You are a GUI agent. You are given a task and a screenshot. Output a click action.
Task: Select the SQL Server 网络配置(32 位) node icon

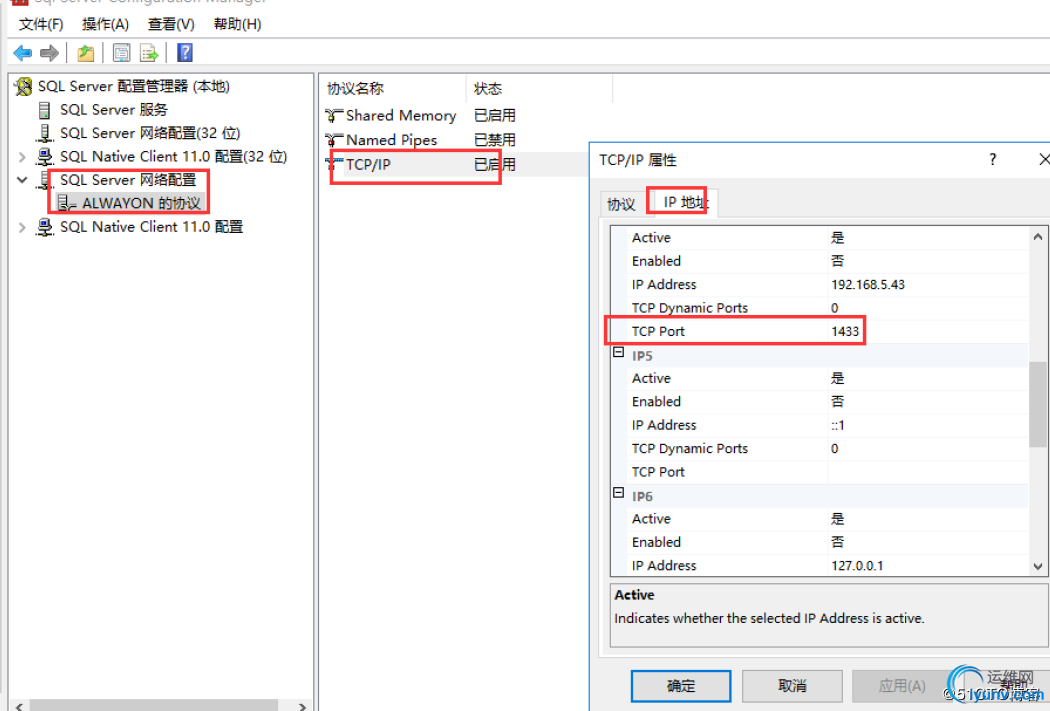(x=44, y=133)
